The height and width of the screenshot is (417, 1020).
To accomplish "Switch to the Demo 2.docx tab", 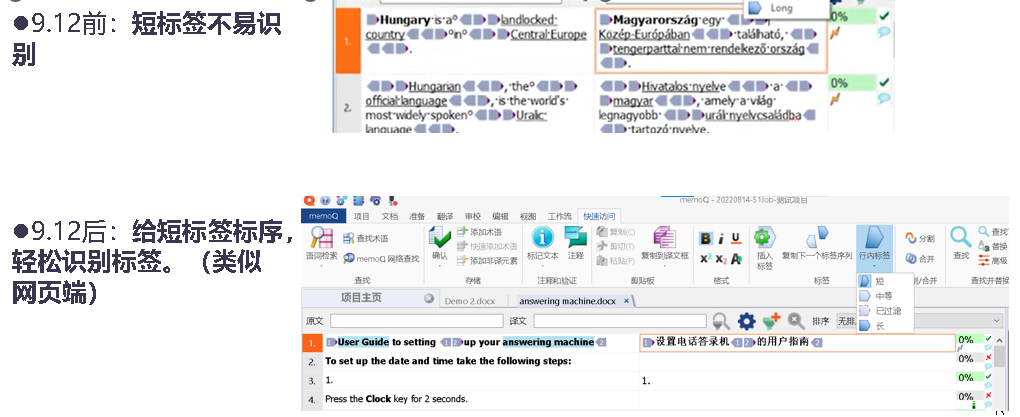I will tap(470, 301).
